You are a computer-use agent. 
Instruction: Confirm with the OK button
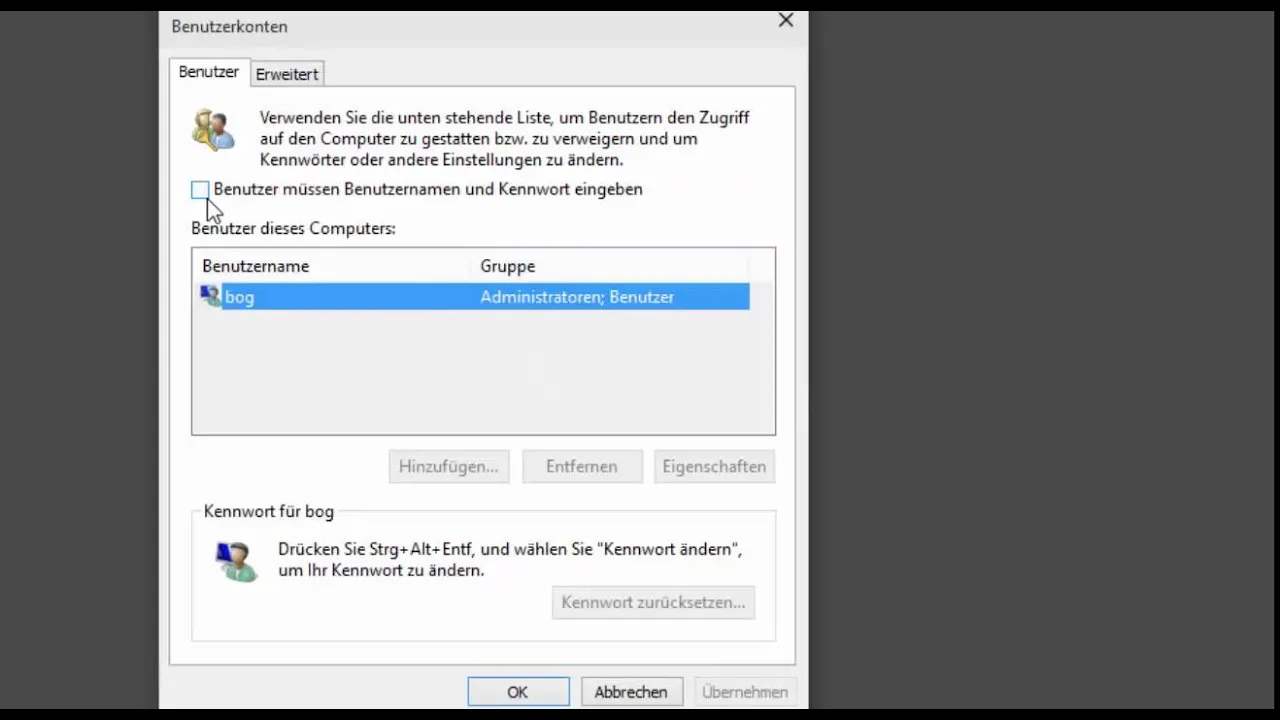pyautogui.click(x=518, y=691)
